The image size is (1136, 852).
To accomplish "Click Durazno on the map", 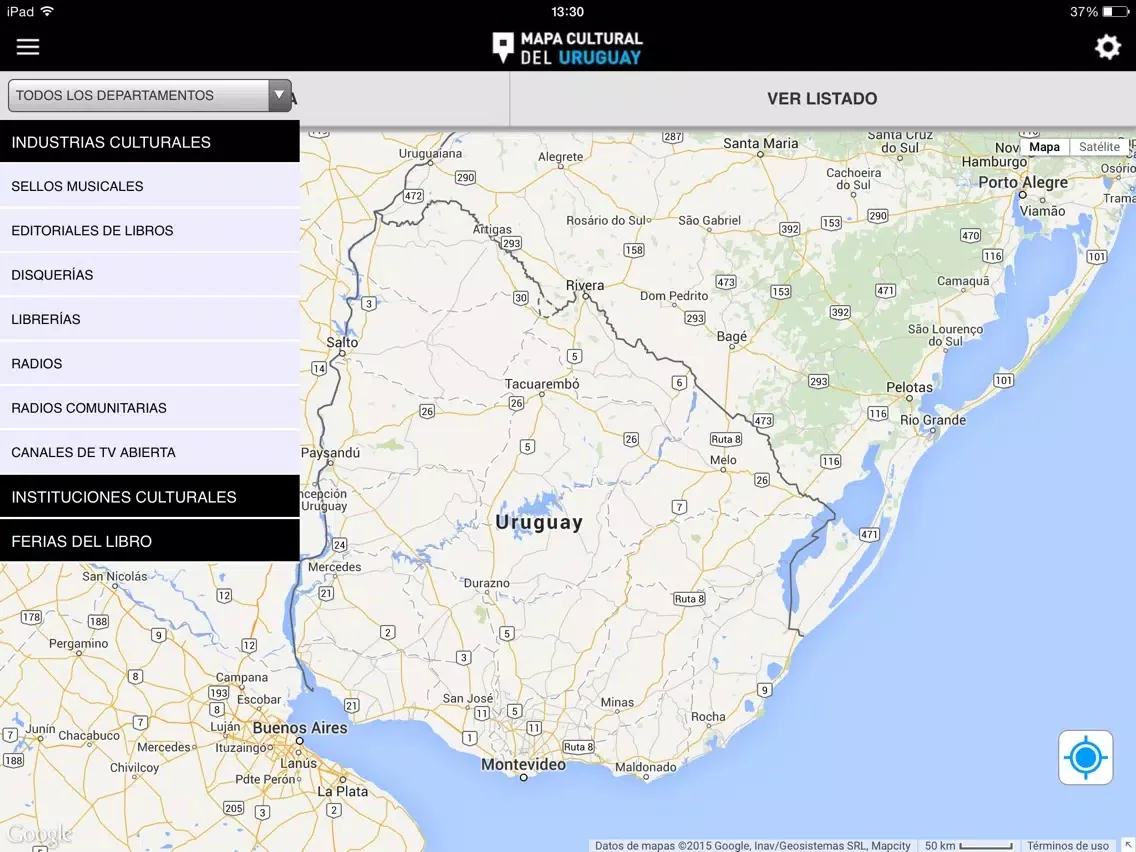I will click(x=487, y=583).
